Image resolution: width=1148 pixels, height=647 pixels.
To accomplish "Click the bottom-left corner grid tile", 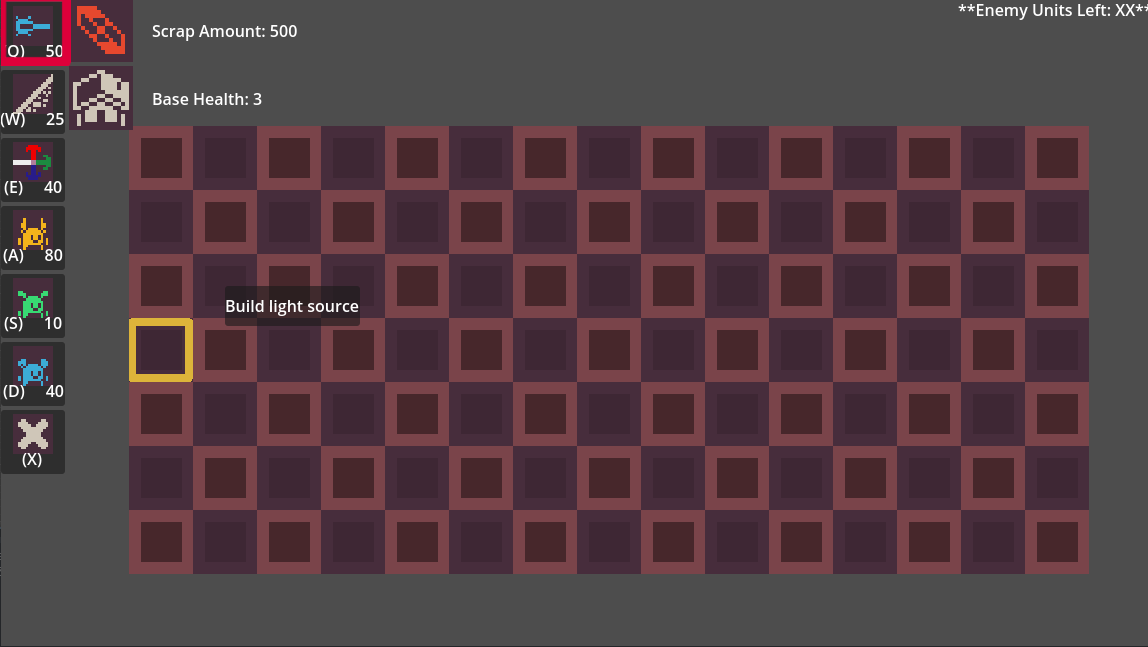I will point(161,542).
